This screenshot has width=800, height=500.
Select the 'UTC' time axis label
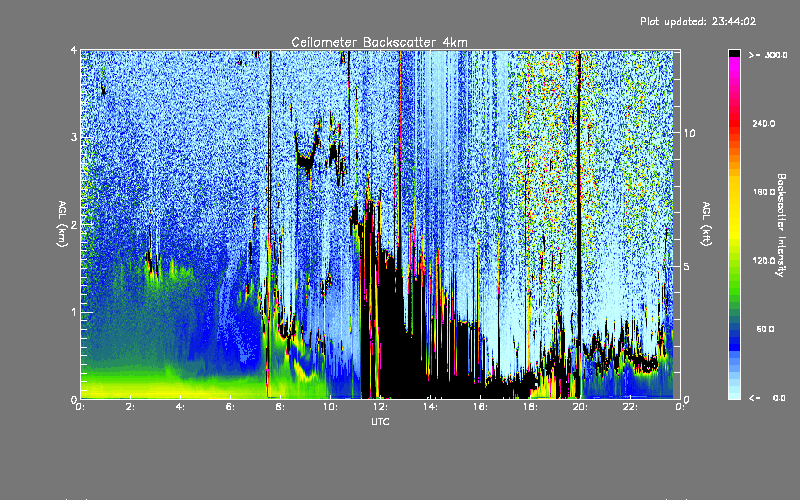point(380,421)
